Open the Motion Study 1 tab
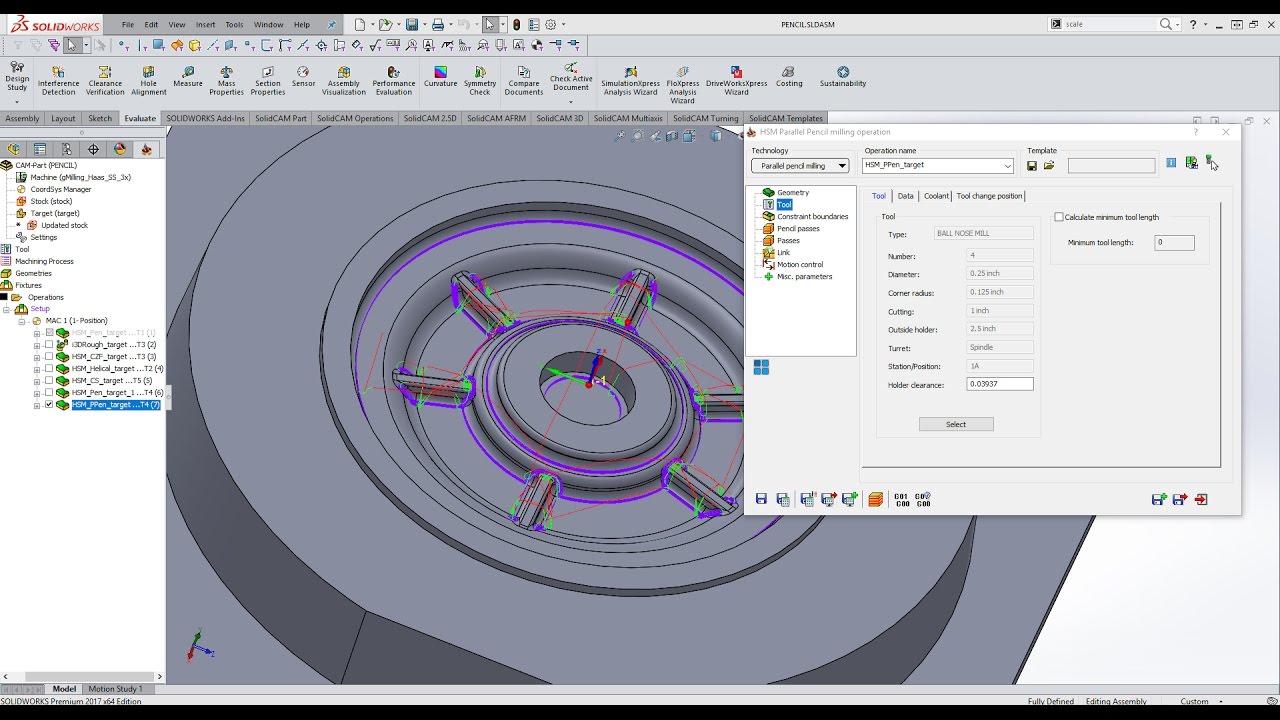The image size is (1280, 720). (x=115, y=689)
